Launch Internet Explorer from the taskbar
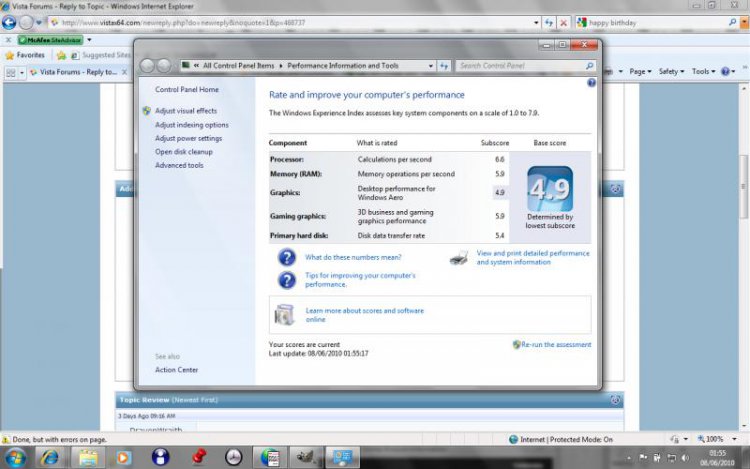 (49, 458)
